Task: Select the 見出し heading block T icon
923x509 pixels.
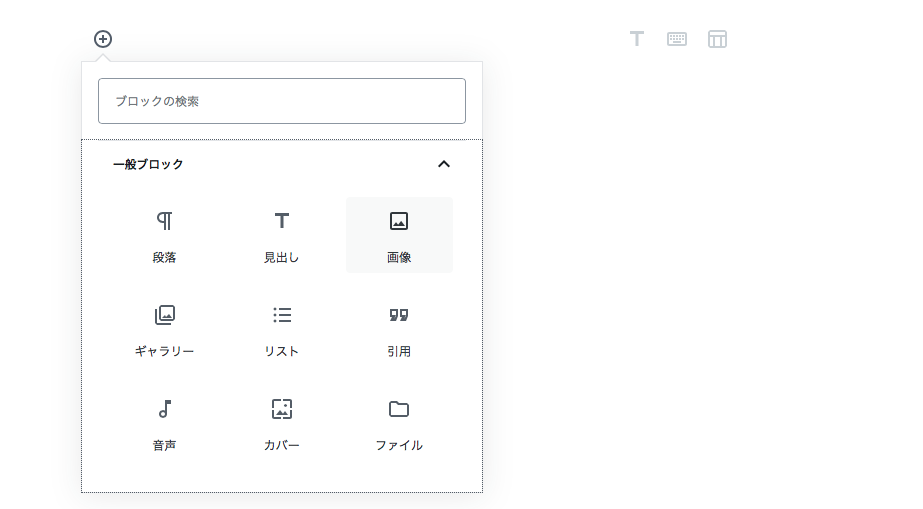Action: [282, 221]
